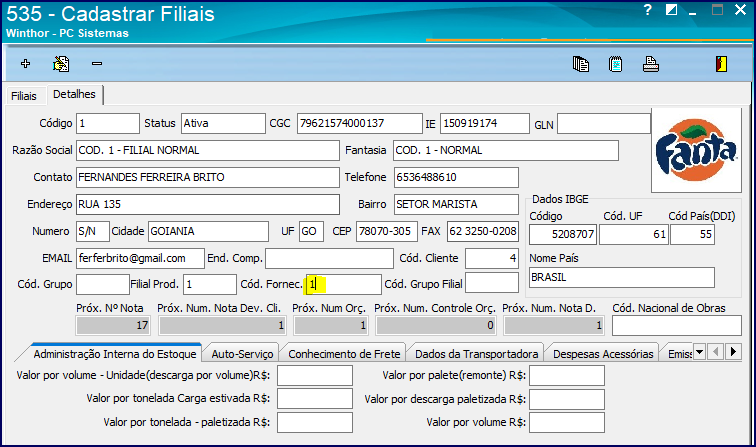This screenshot has height=447, width=756.
Task: Click the copy documents toolbar icon
Action: pos(580,64)
